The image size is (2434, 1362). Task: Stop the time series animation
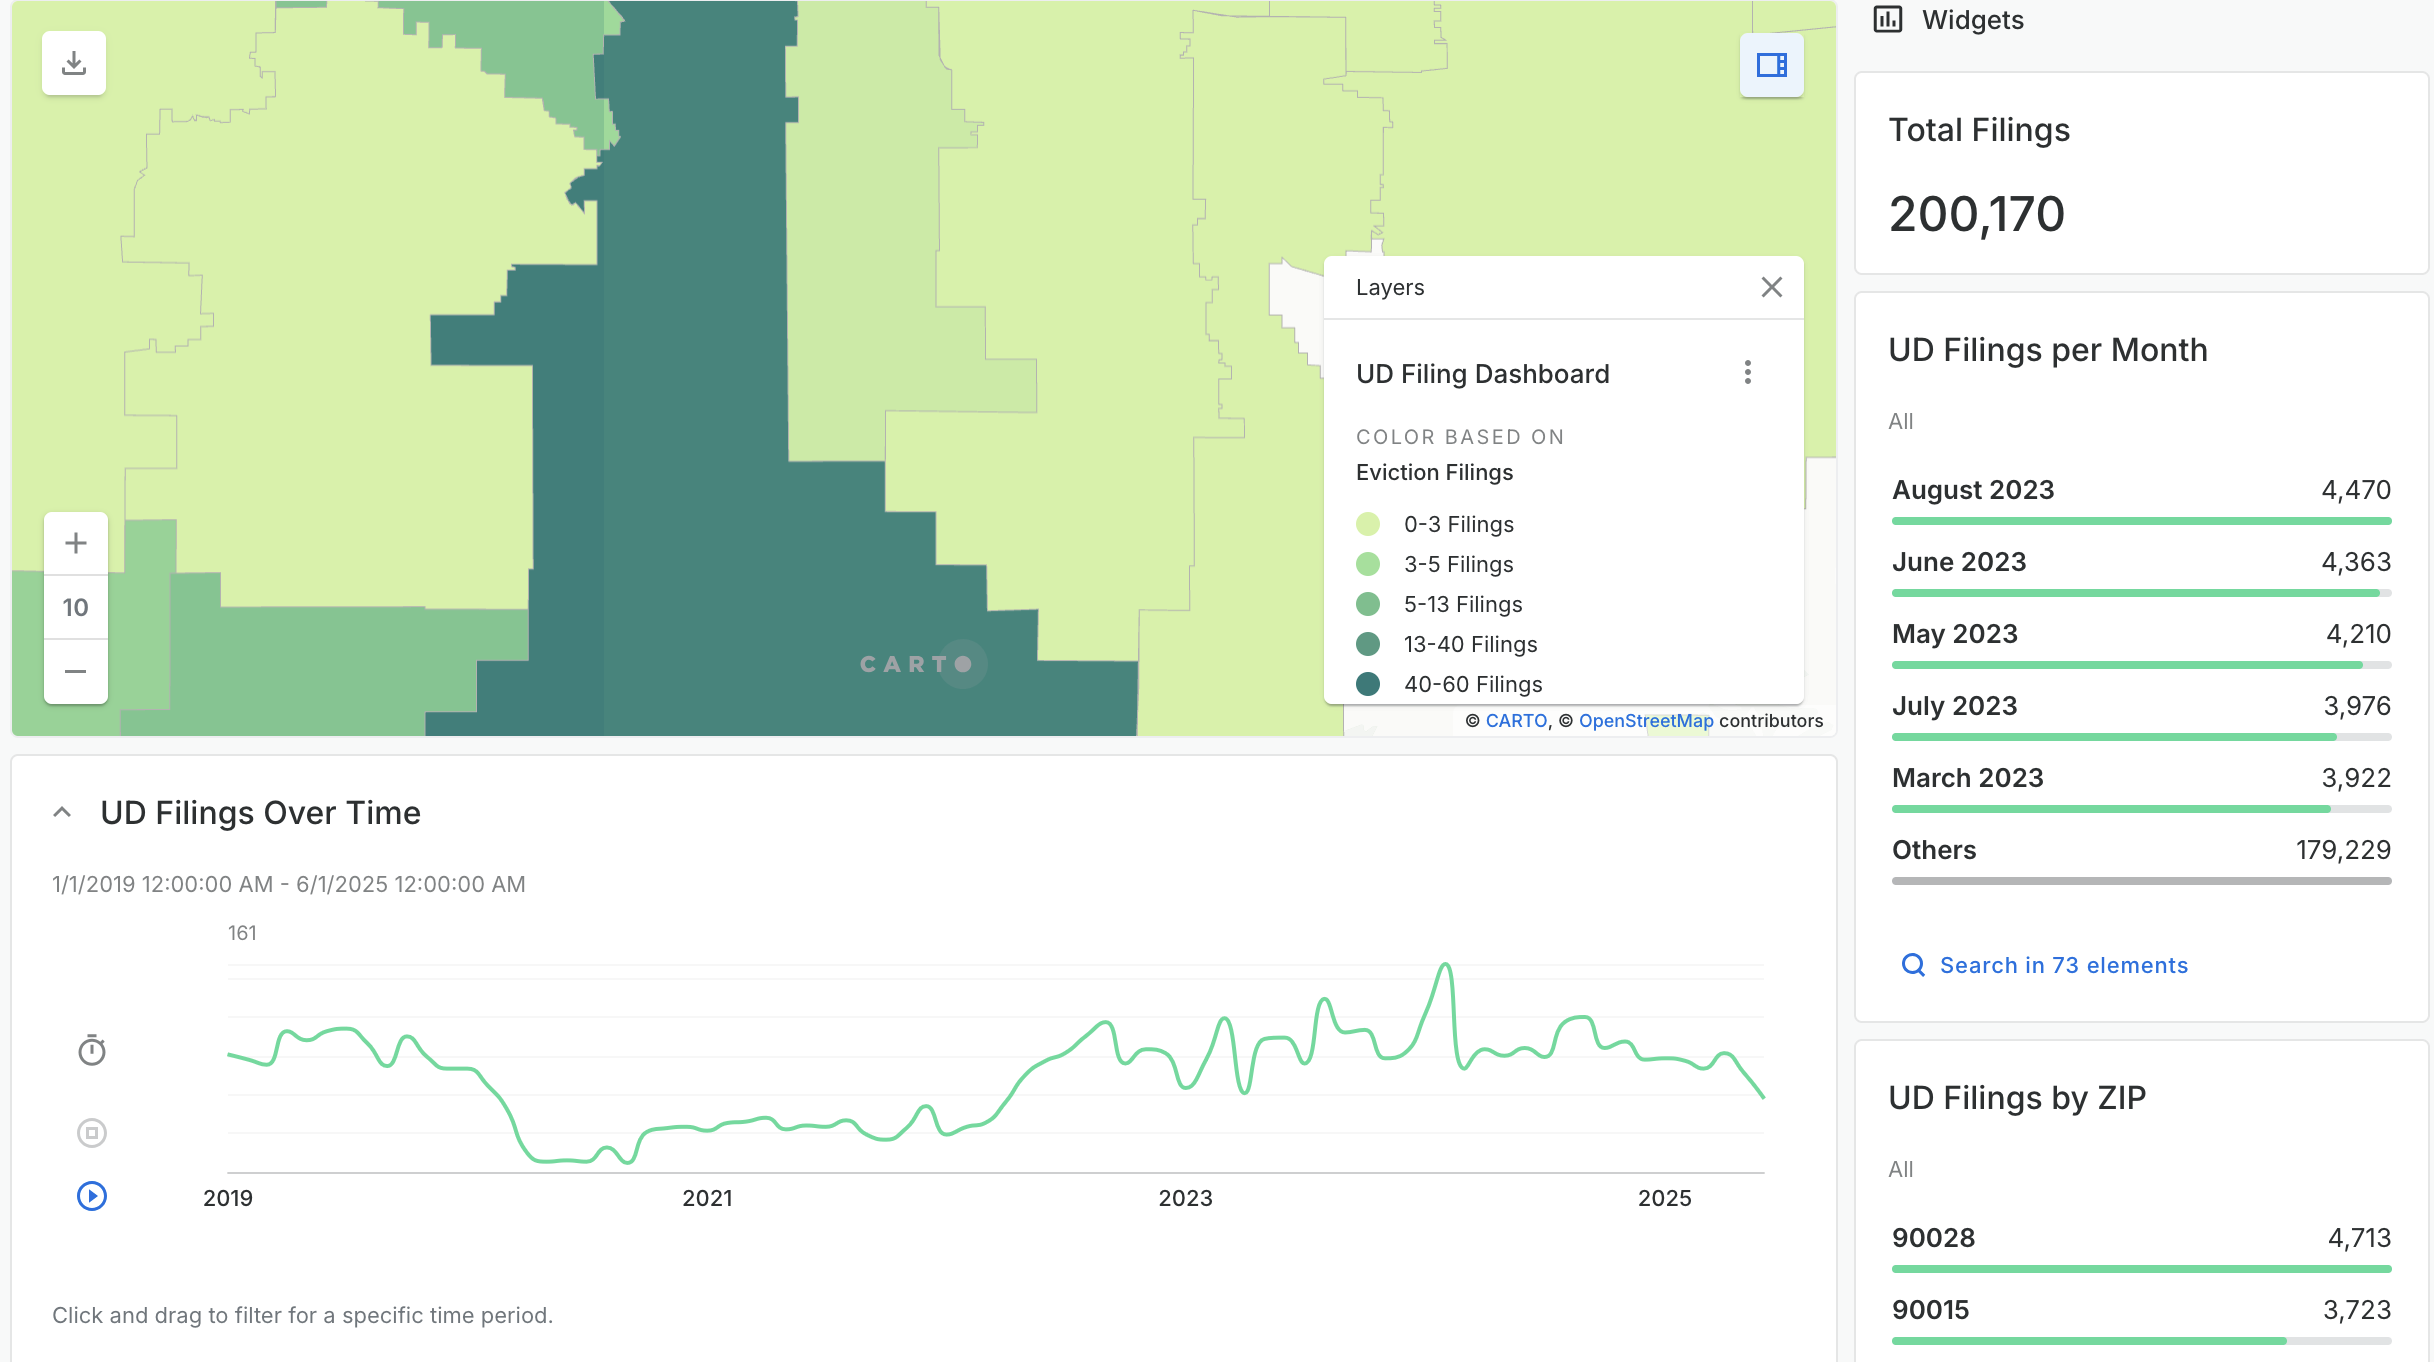92,1132
